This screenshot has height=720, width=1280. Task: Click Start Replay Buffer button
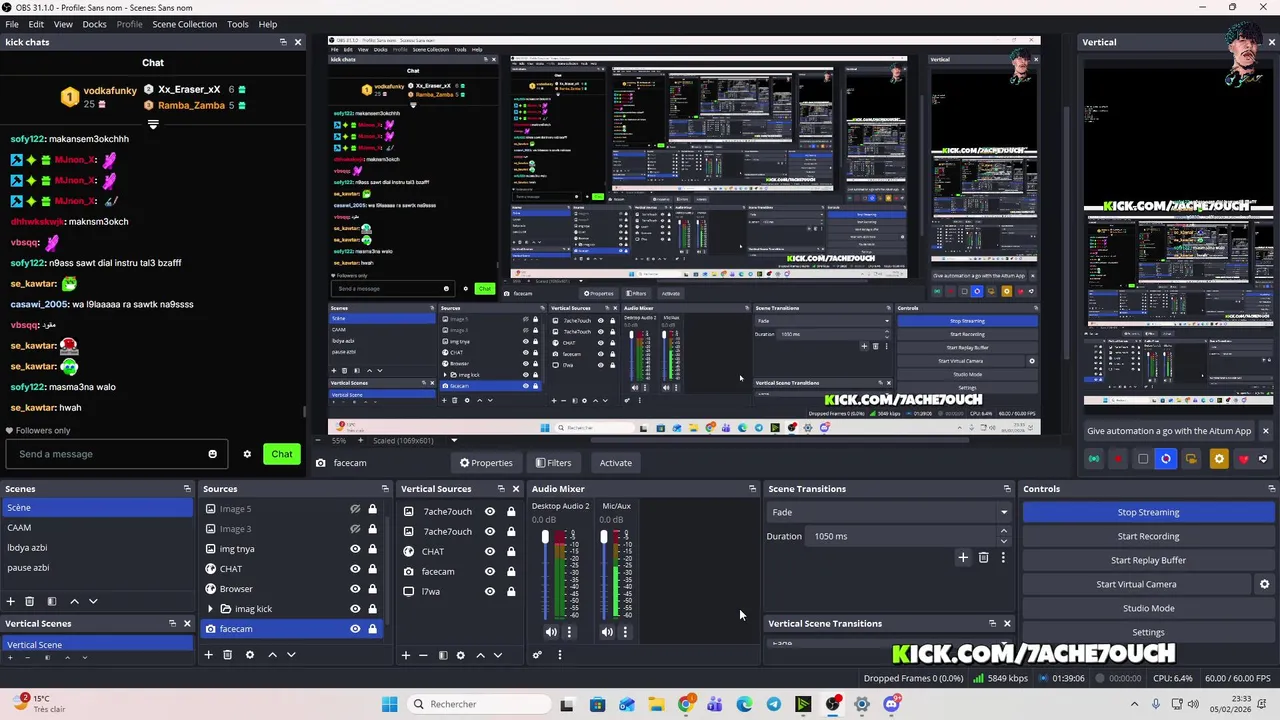(x=1148, y=560)
